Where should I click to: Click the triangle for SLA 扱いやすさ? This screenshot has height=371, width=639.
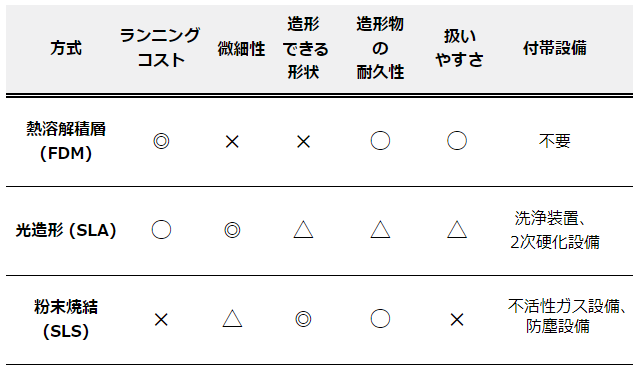pos(457,229)
